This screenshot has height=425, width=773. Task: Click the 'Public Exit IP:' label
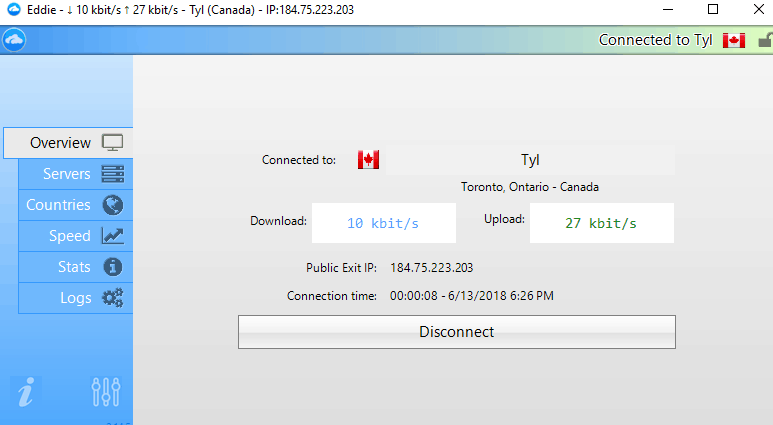pos(341,268)
